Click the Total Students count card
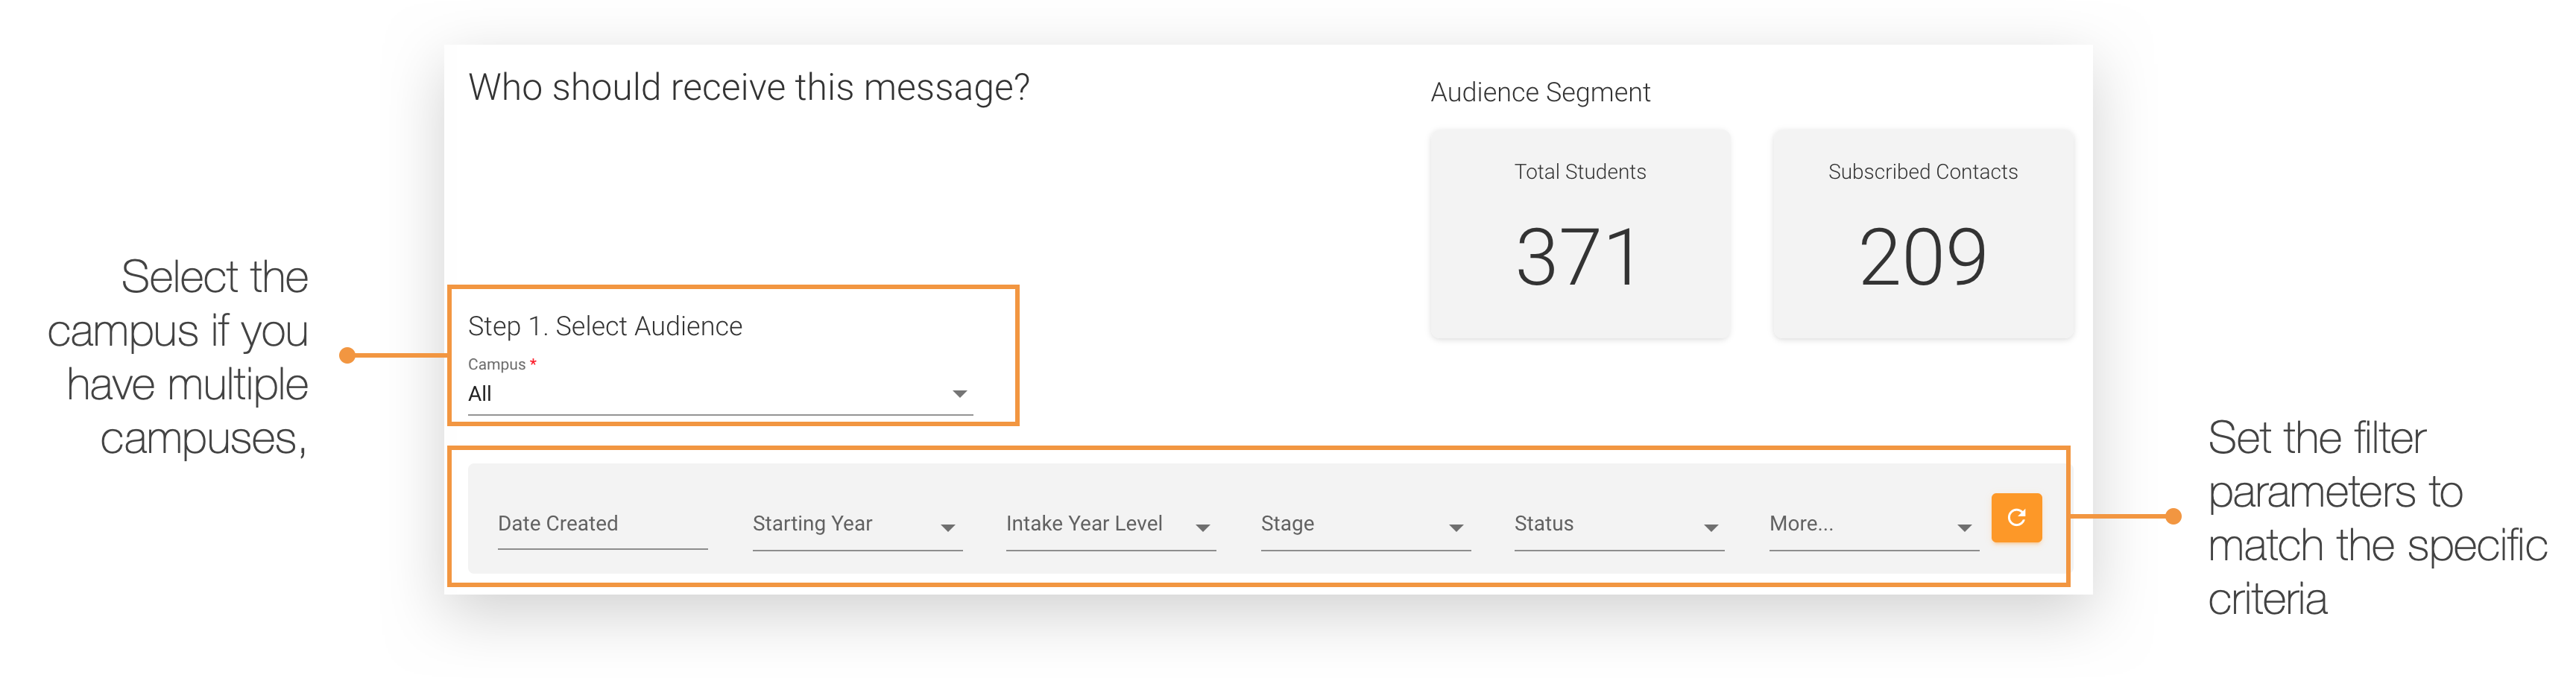Image resolution: width=2576 pixels, height=678 pixels. coord(1580,233)
